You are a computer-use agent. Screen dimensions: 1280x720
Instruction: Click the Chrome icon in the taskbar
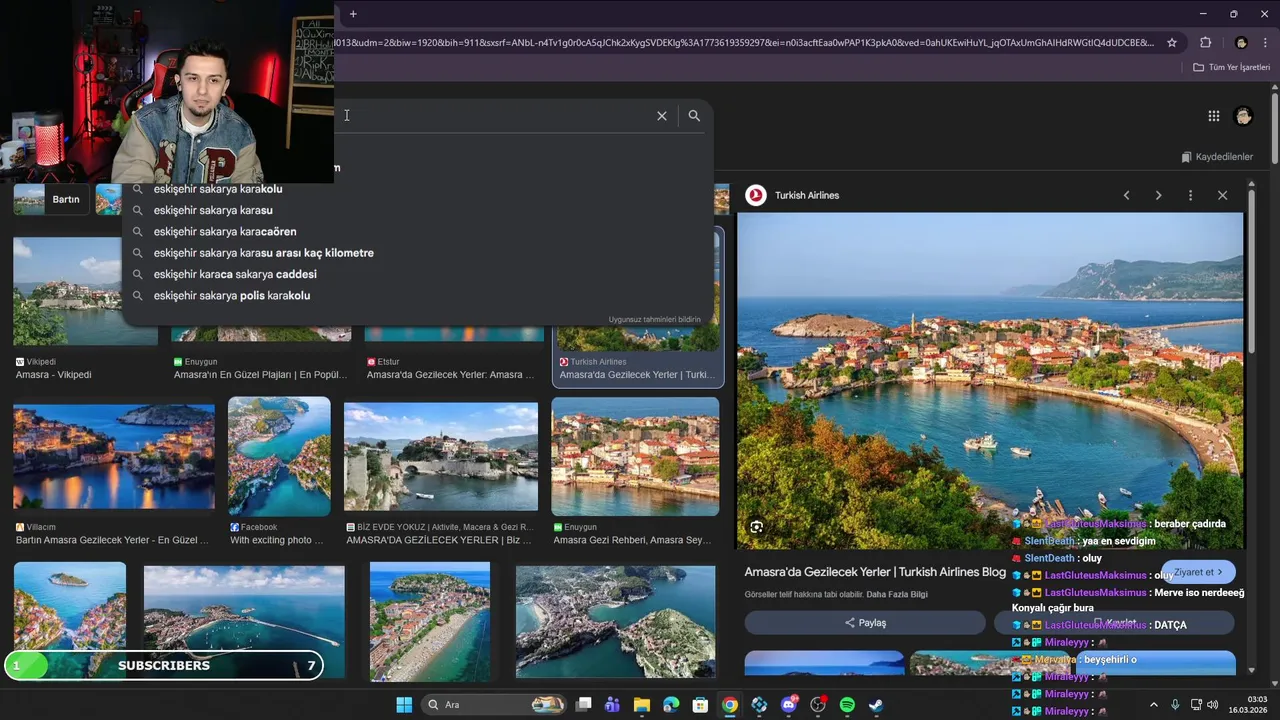coord(730,705)
